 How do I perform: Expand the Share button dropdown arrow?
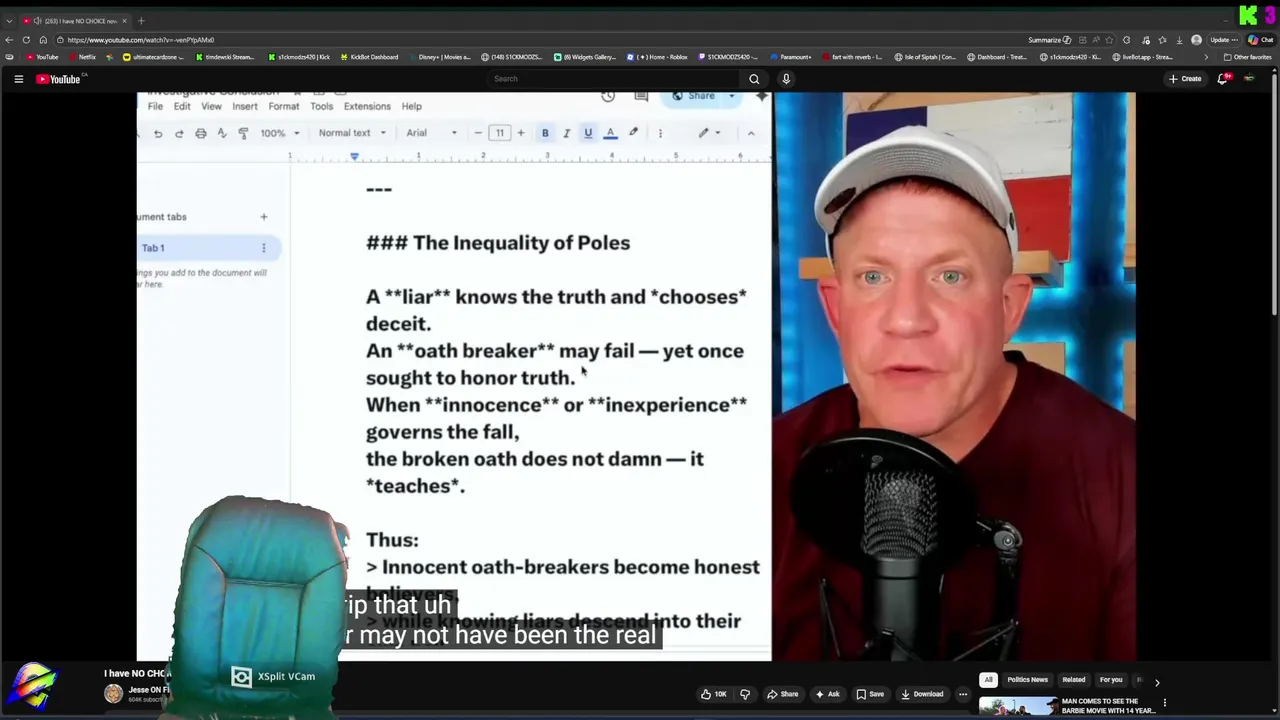tap(731, 96)
